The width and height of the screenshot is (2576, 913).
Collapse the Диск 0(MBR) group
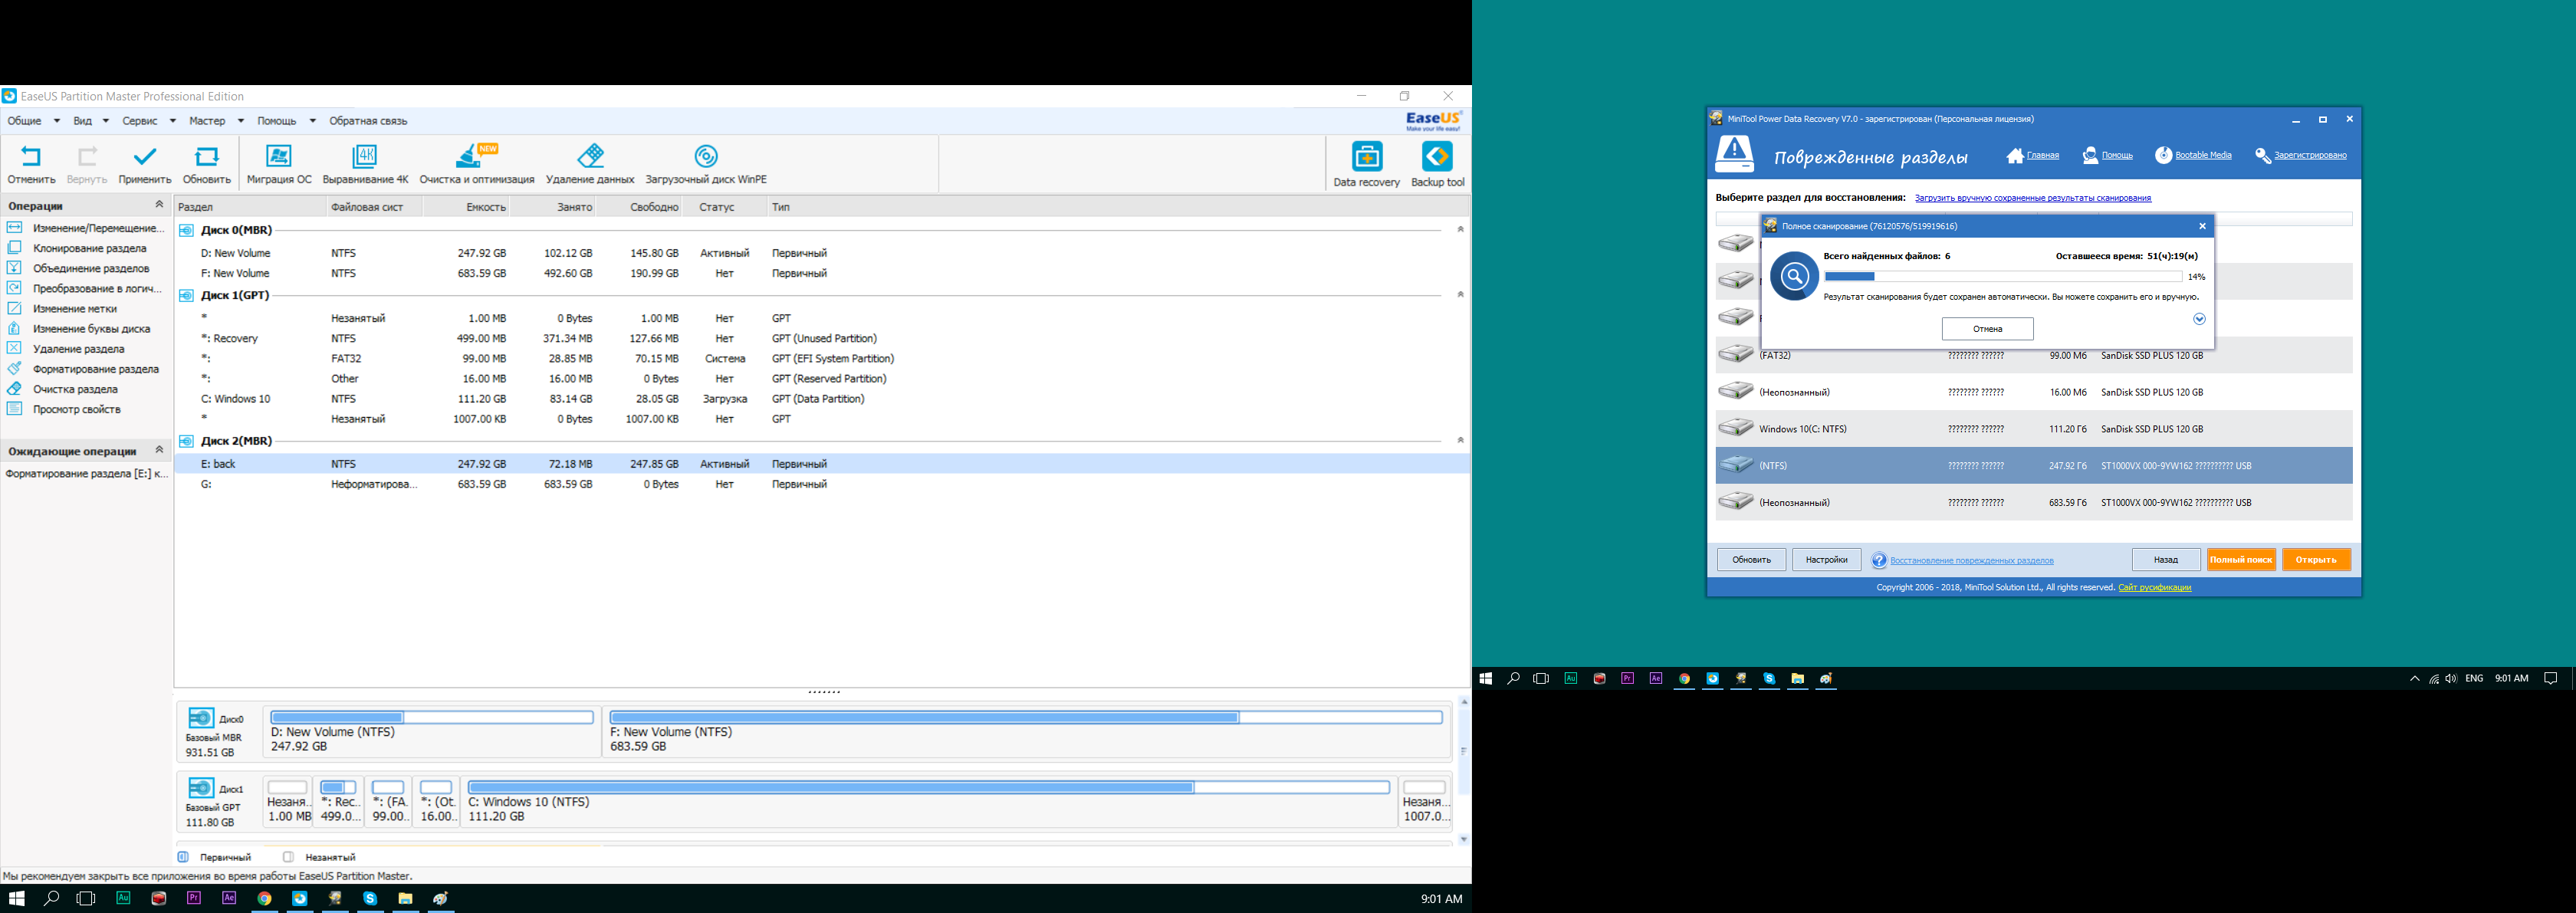click(x=1460, y=230)
